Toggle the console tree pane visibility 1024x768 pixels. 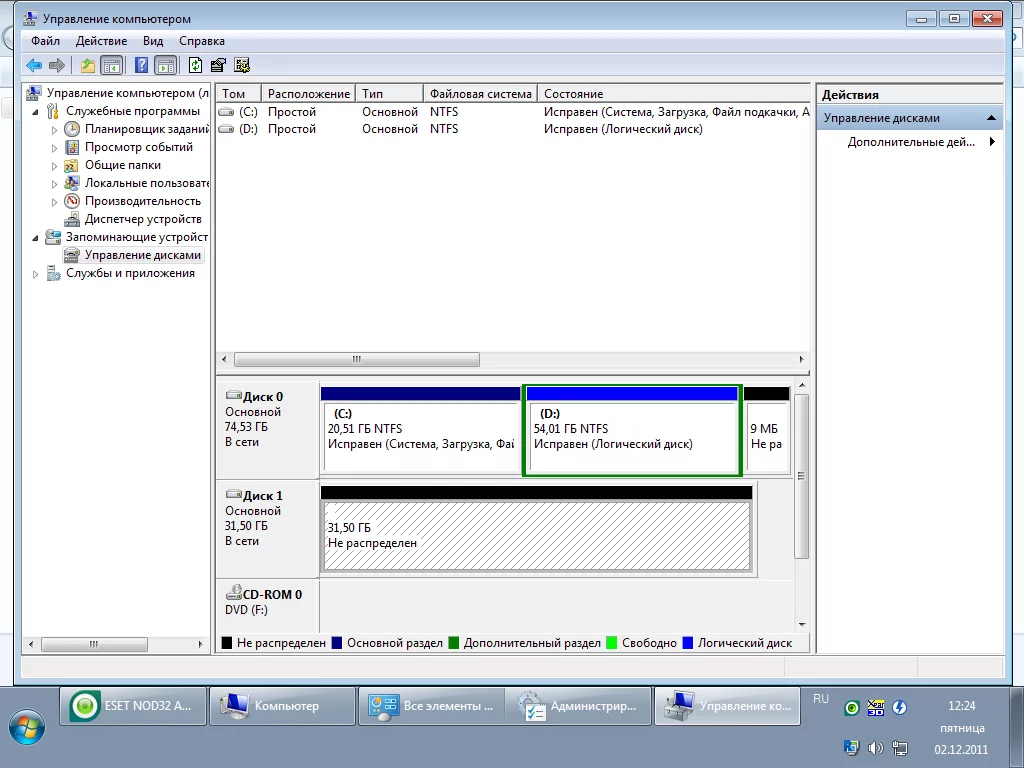coord(113,66)
